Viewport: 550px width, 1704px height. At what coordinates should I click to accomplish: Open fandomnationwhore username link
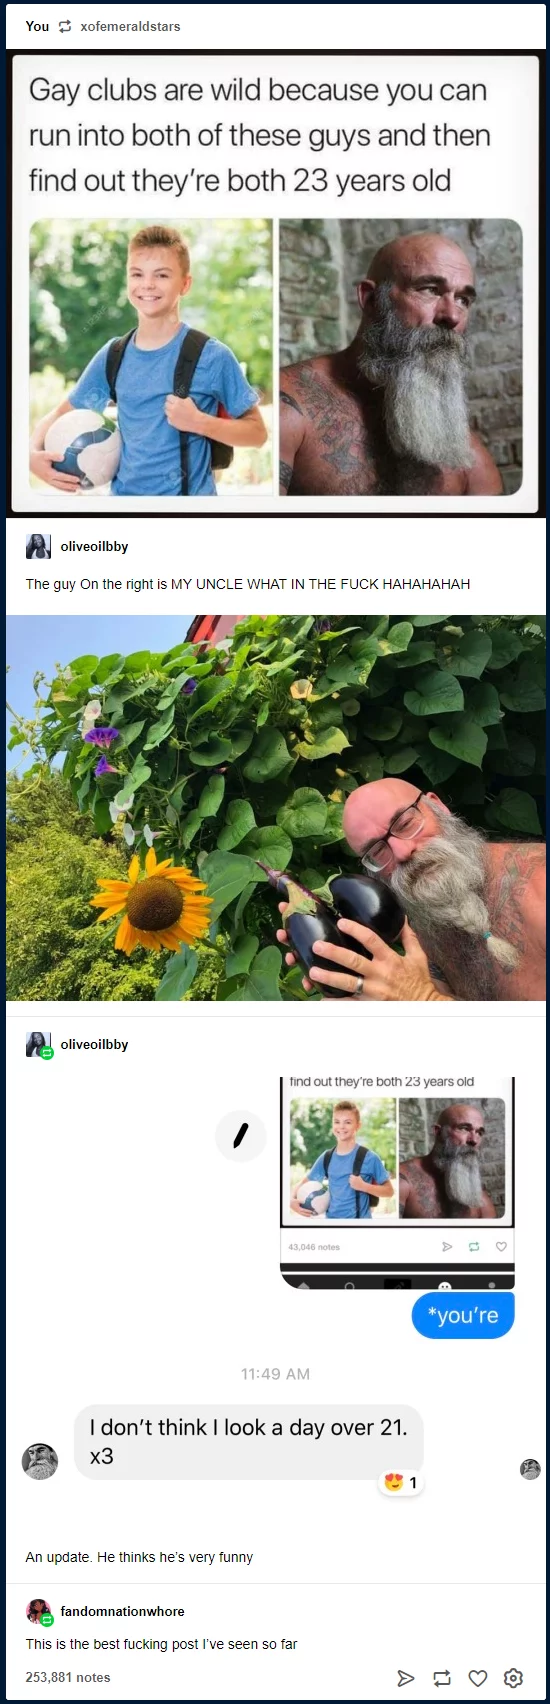point(122,1611)
